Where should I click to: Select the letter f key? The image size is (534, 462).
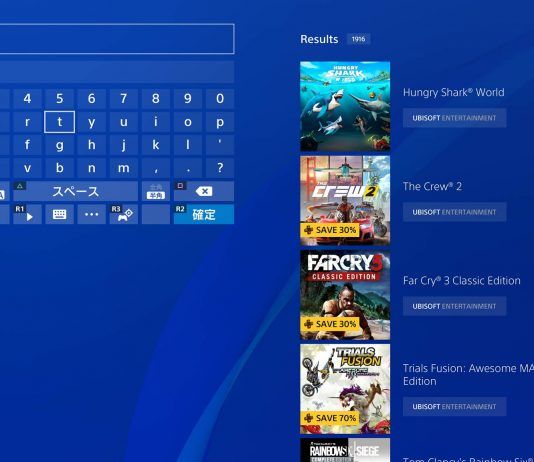[27, 145]
